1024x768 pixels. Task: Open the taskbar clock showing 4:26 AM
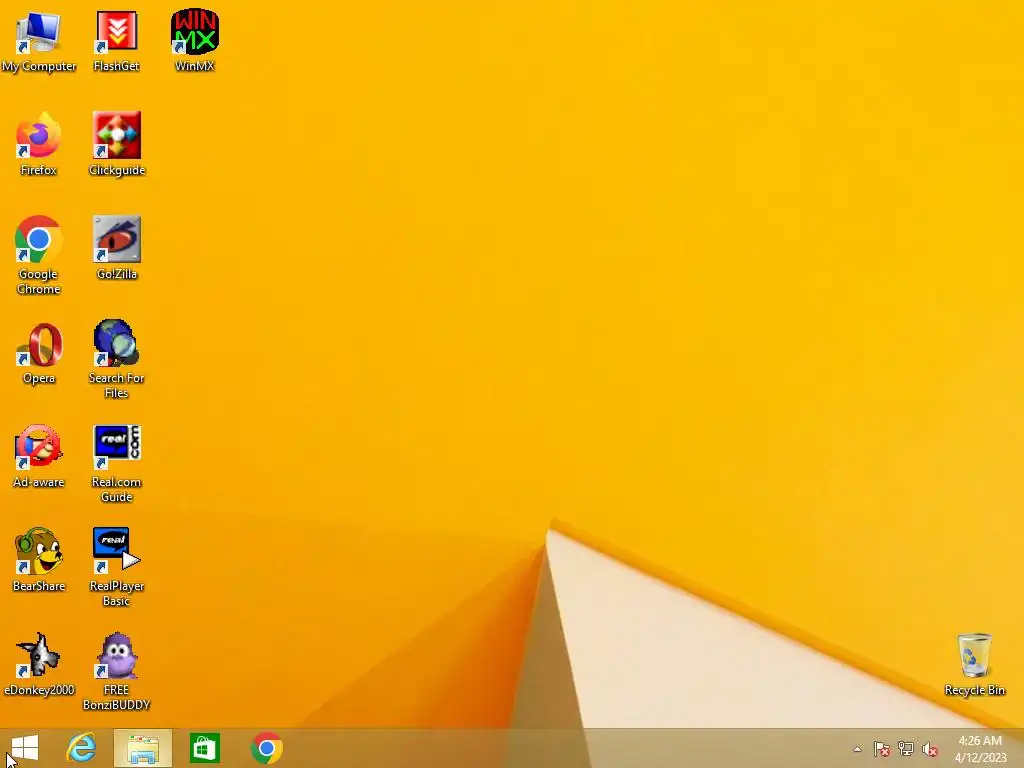click(x=980, y=749)
